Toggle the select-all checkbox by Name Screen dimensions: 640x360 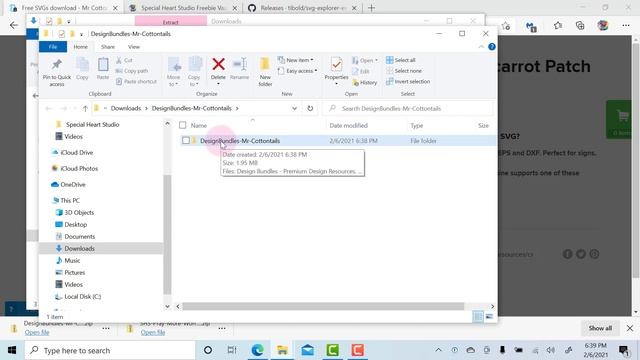click(x=183, y=125)
